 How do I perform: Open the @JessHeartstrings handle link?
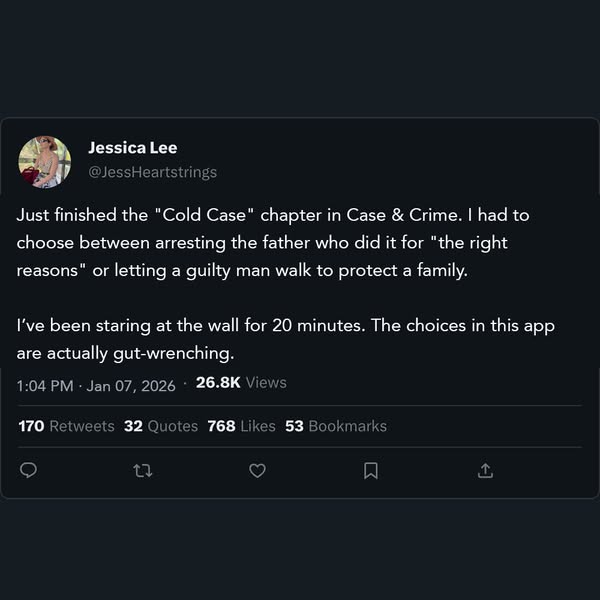pos(153,172)
